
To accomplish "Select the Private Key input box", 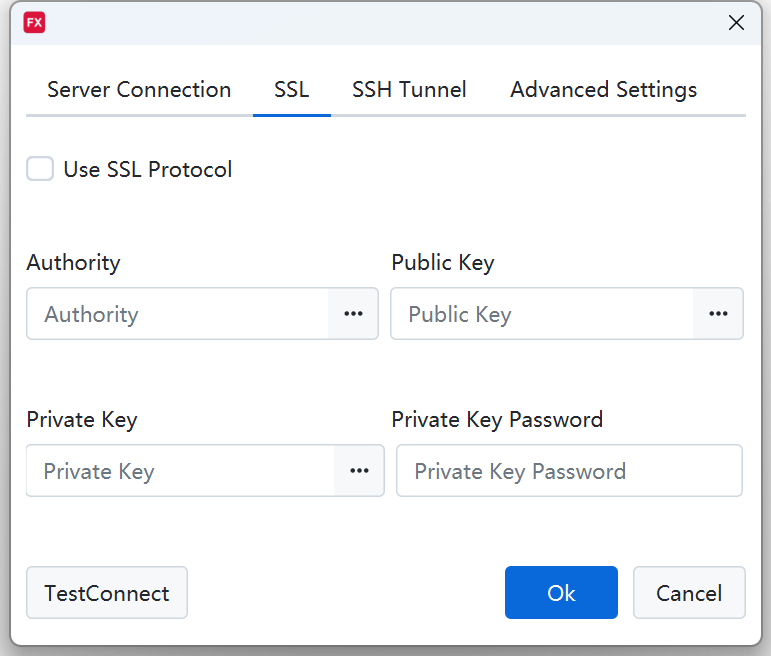I will 181,471.
